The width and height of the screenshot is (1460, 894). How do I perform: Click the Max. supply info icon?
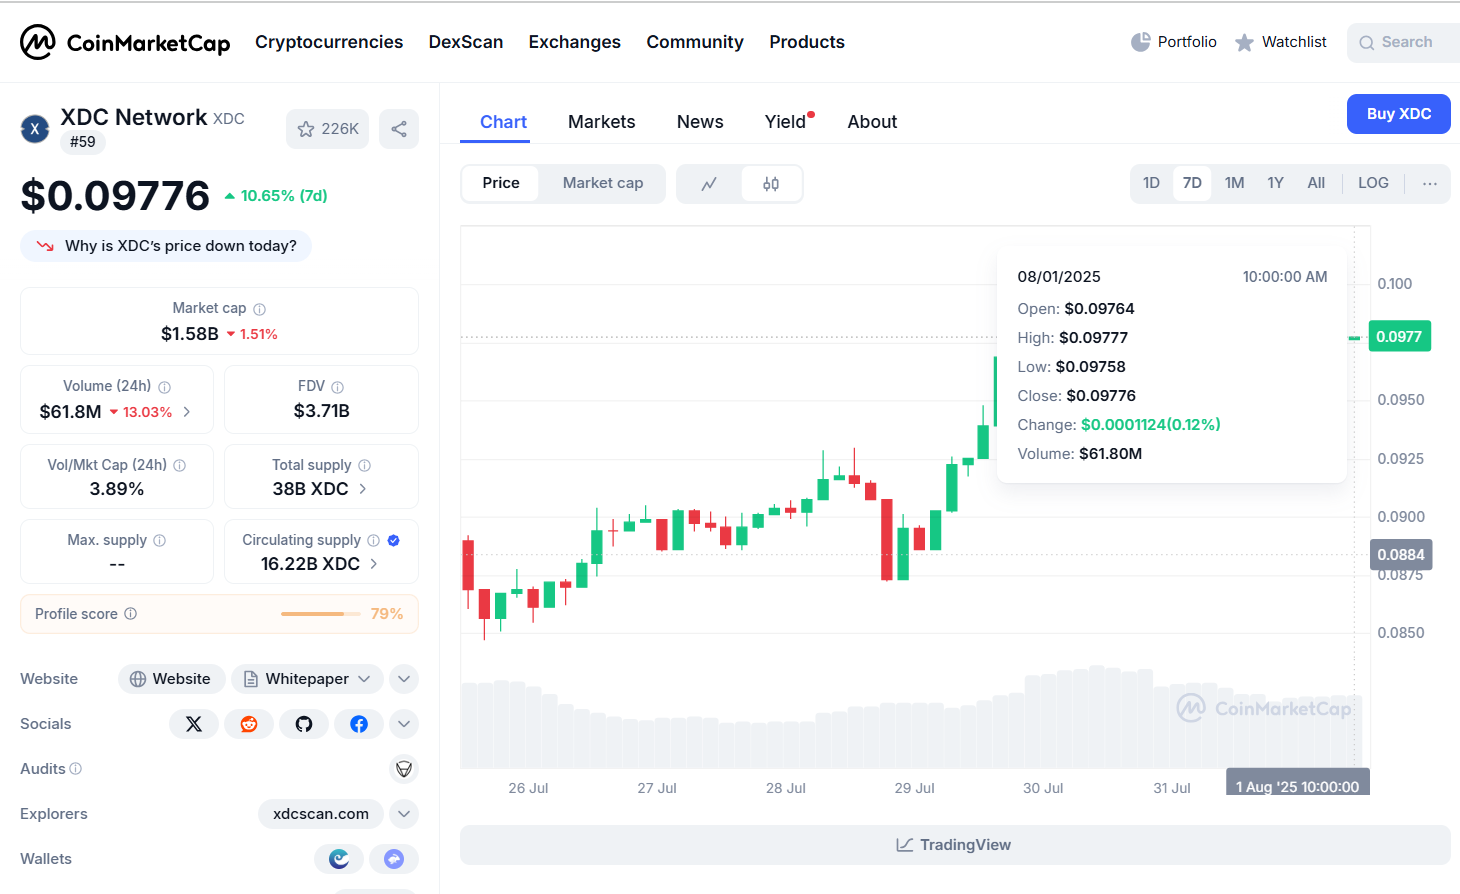point(160,540)
